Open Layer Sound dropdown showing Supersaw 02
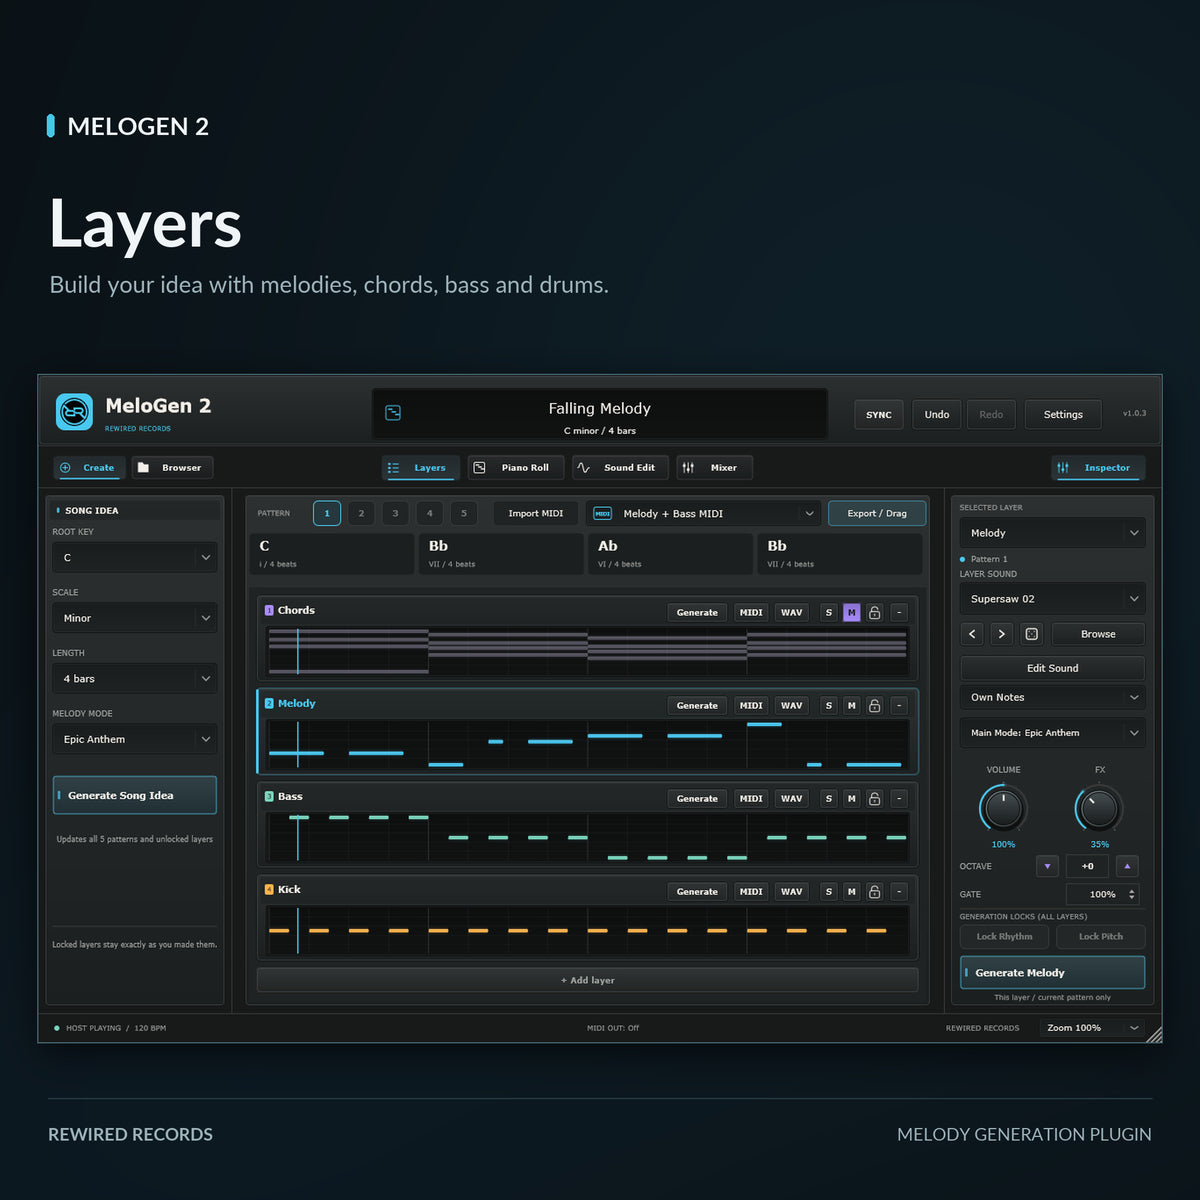The width and height of the screenshot is (1200, 1200). [1052, 599]
